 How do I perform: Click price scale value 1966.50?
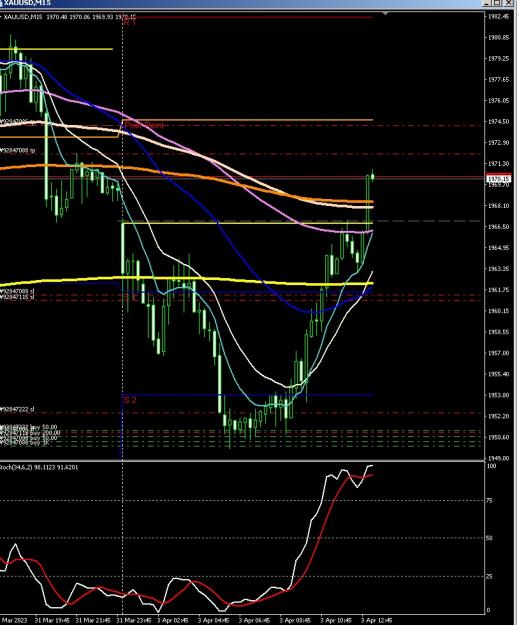pyautogui.click(x=498, y=226)
